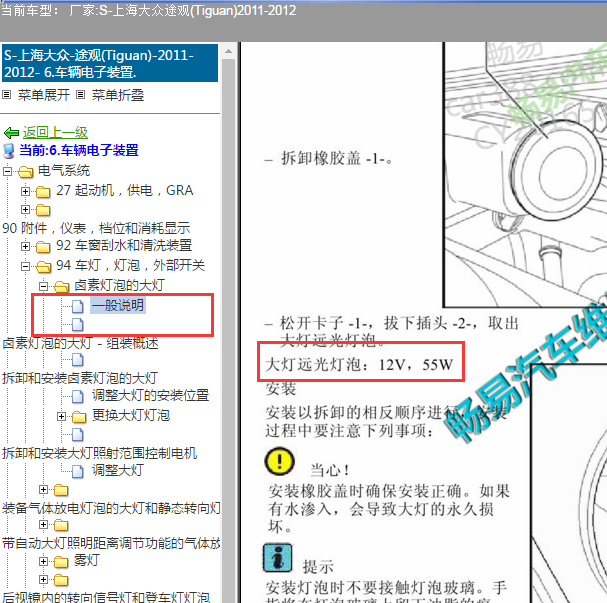Click the blue 提示 info icon
Screen dimensions: 607x603
pos(278,558)
